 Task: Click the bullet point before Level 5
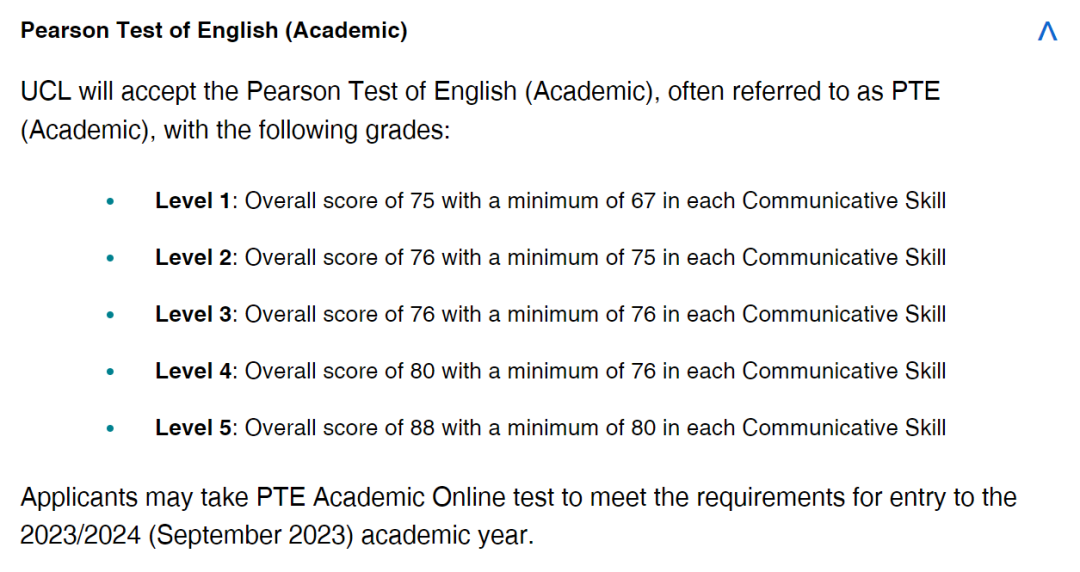[x=110, y=429]
